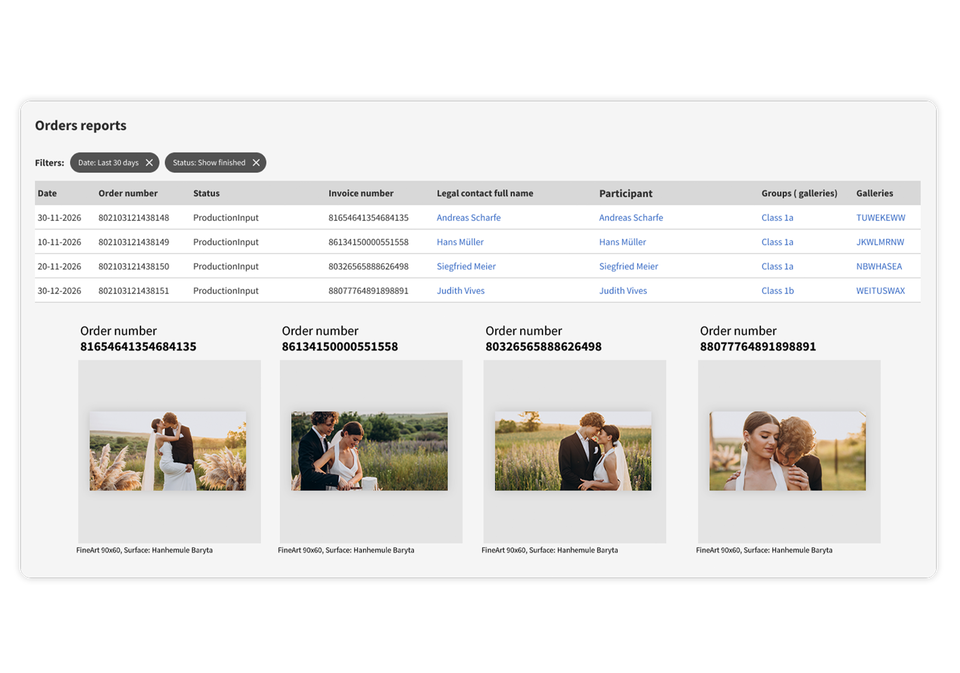Screen dimensions: 960x673
Task: Open gallery WEITUSWAX link
Action: pos(880,291)
